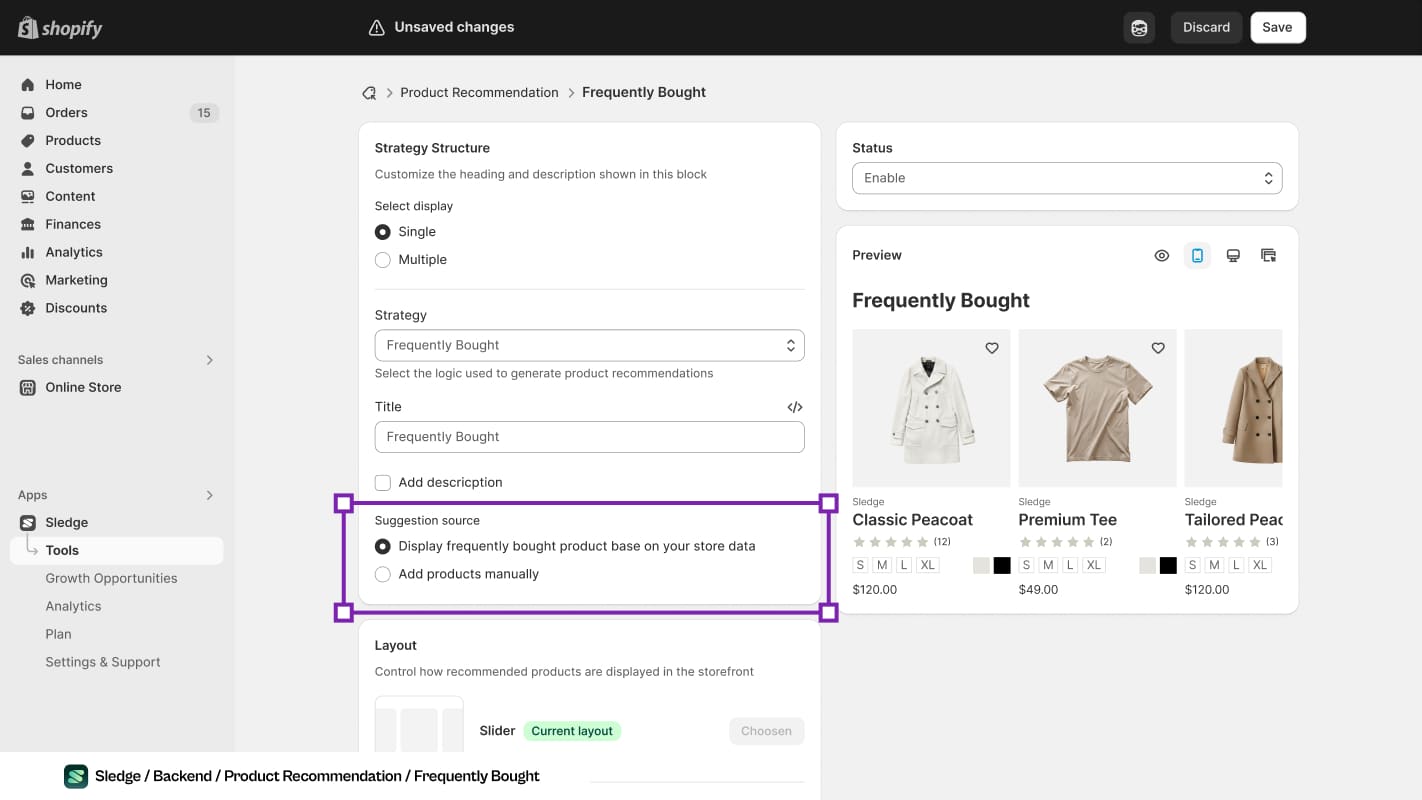The height and width of the screenshot is (800, 1422).
Task: Open Settings & Support
Action: (x=103, y=662)
